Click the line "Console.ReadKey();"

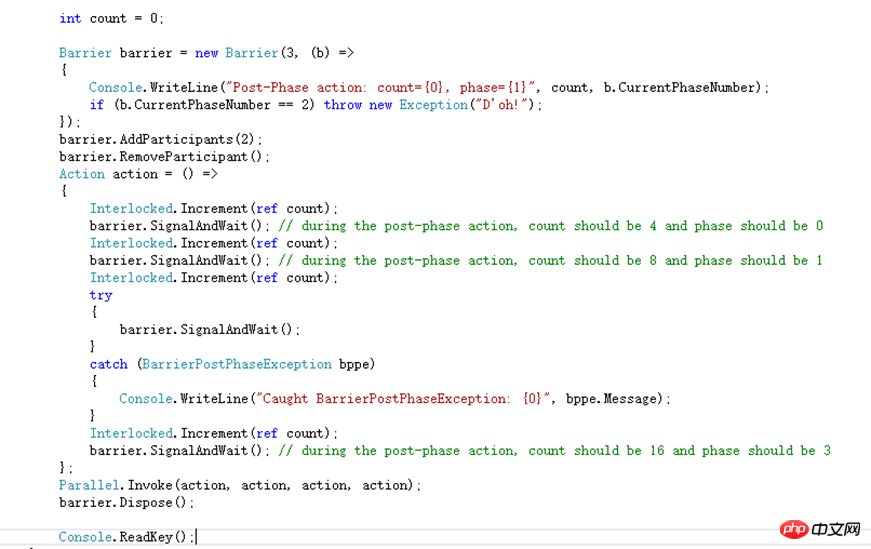(127, 537)
